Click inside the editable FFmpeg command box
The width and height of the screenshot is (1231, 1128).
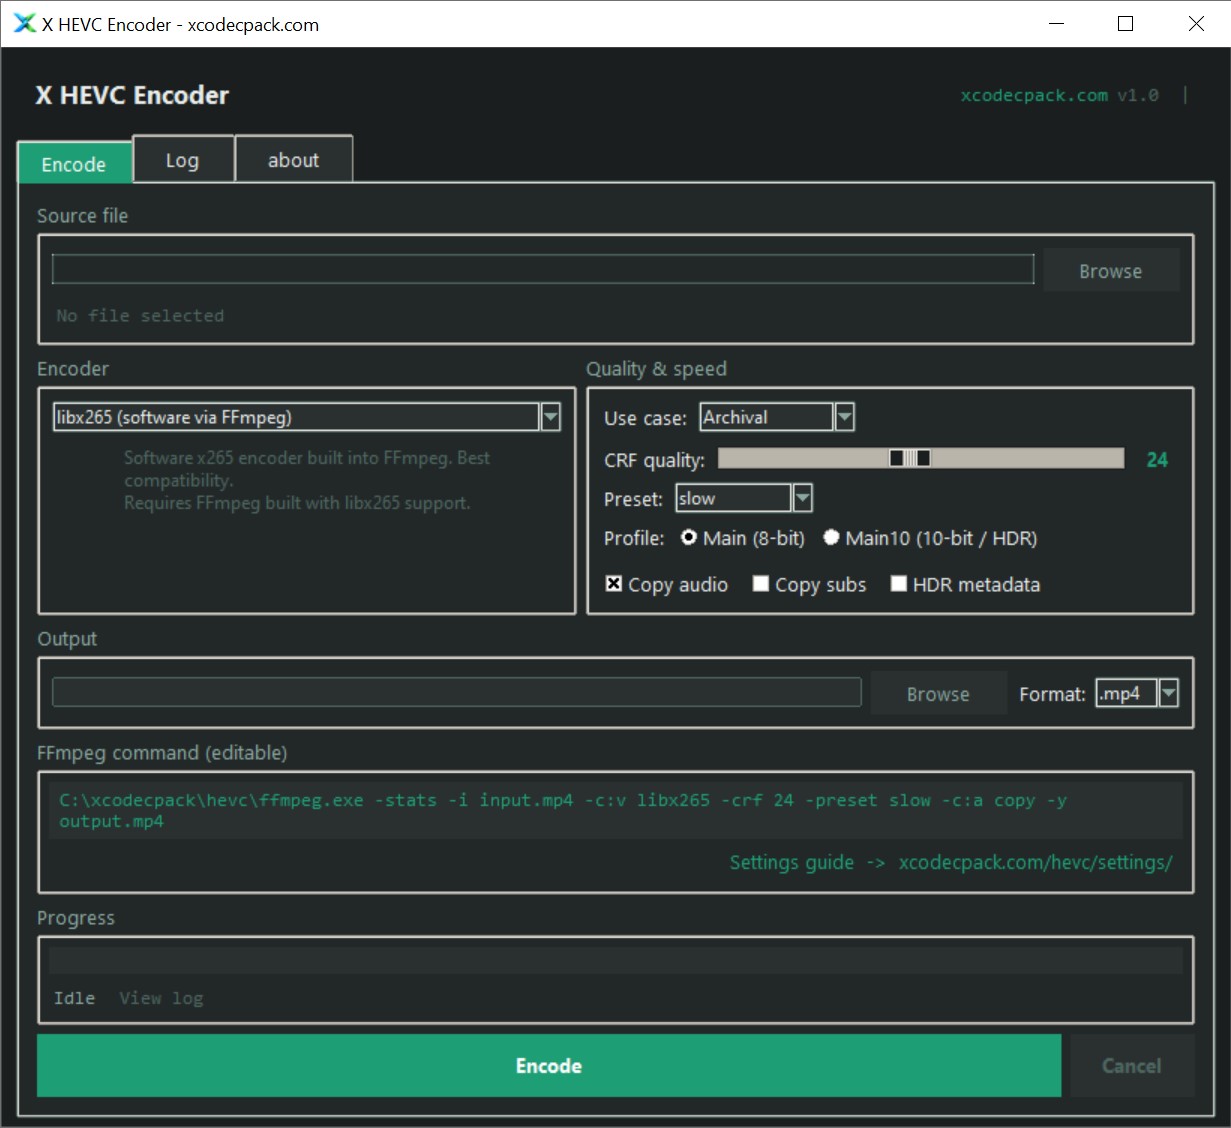(615, 810)
